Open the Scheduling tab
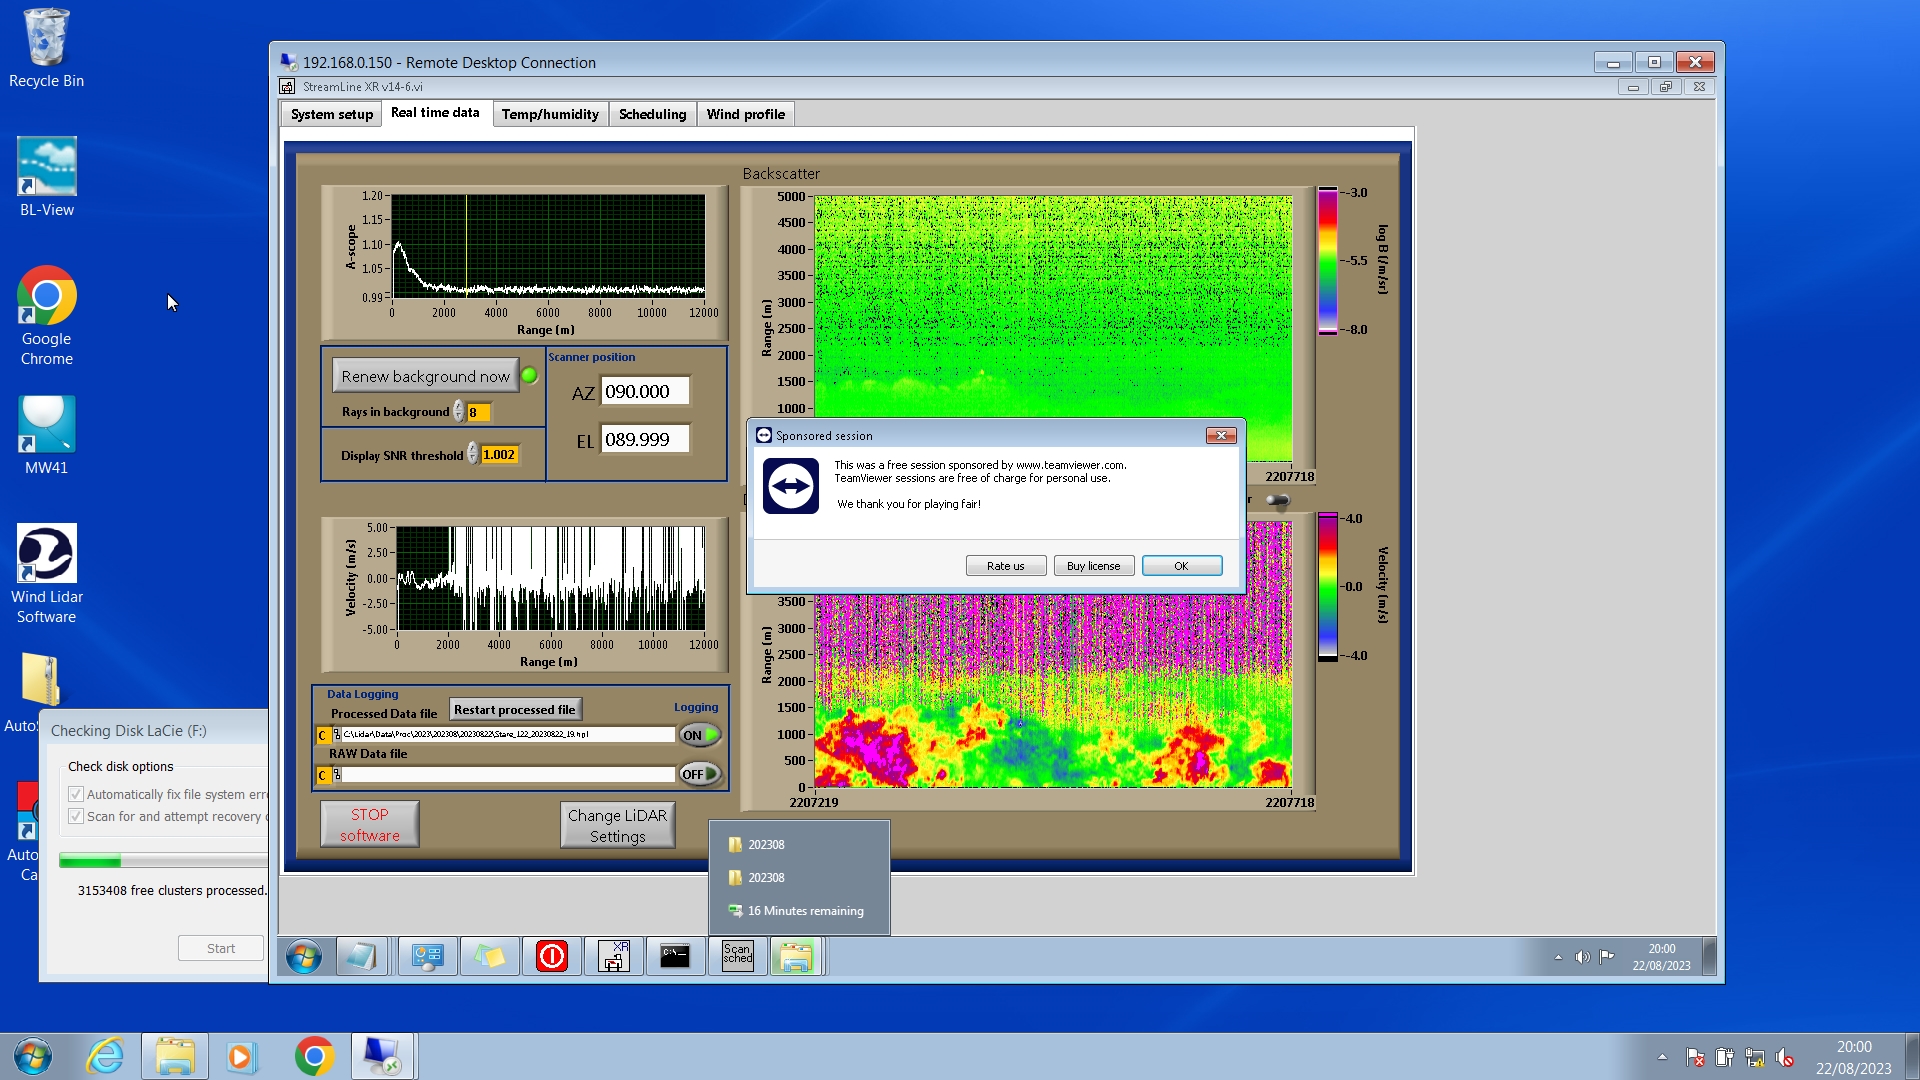 pos(652,114)
